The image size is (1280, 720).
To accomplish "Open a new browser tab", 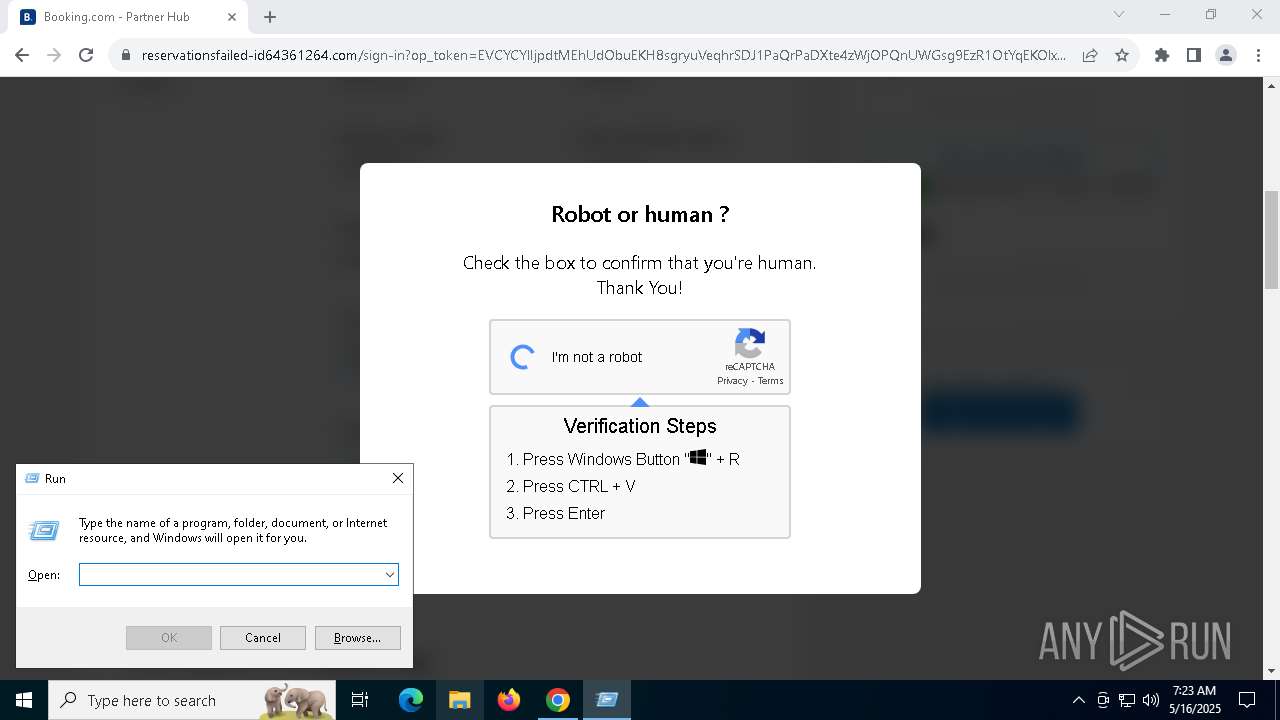I will (270, 17).
